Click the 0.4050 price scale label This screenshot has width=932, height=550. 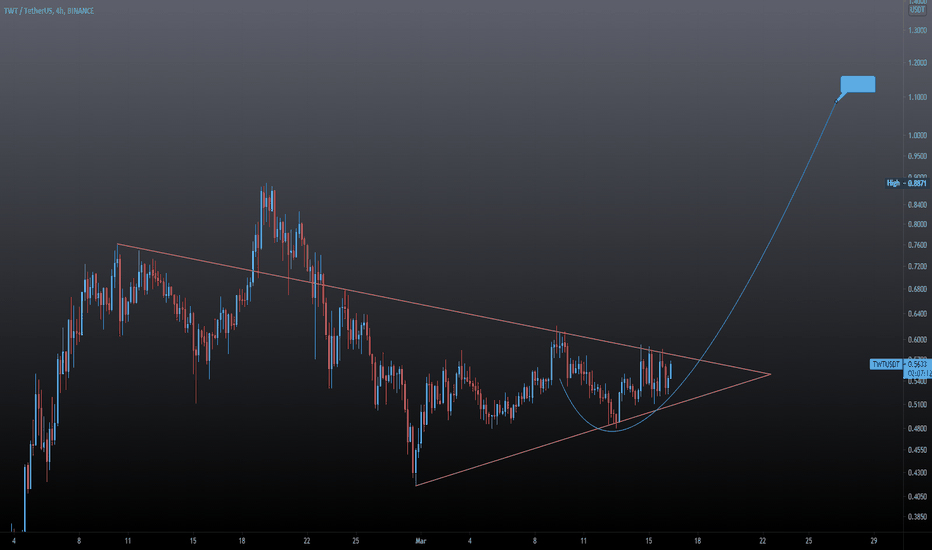(917, 496)
